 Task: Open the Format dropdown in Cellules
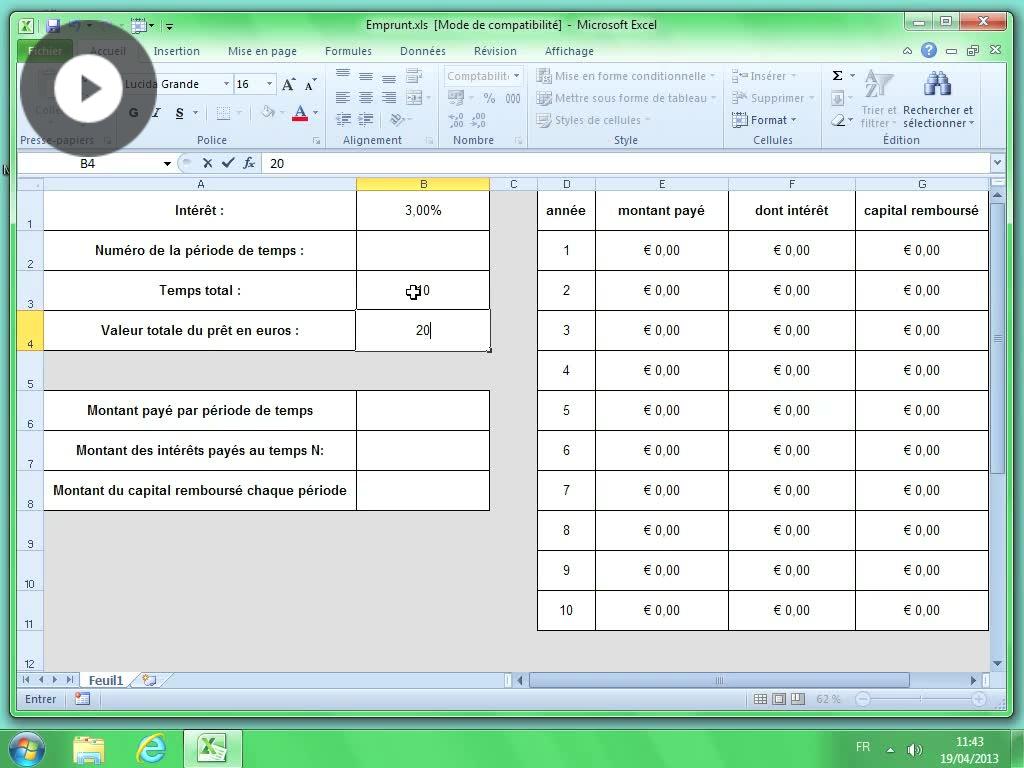[767, 120]
